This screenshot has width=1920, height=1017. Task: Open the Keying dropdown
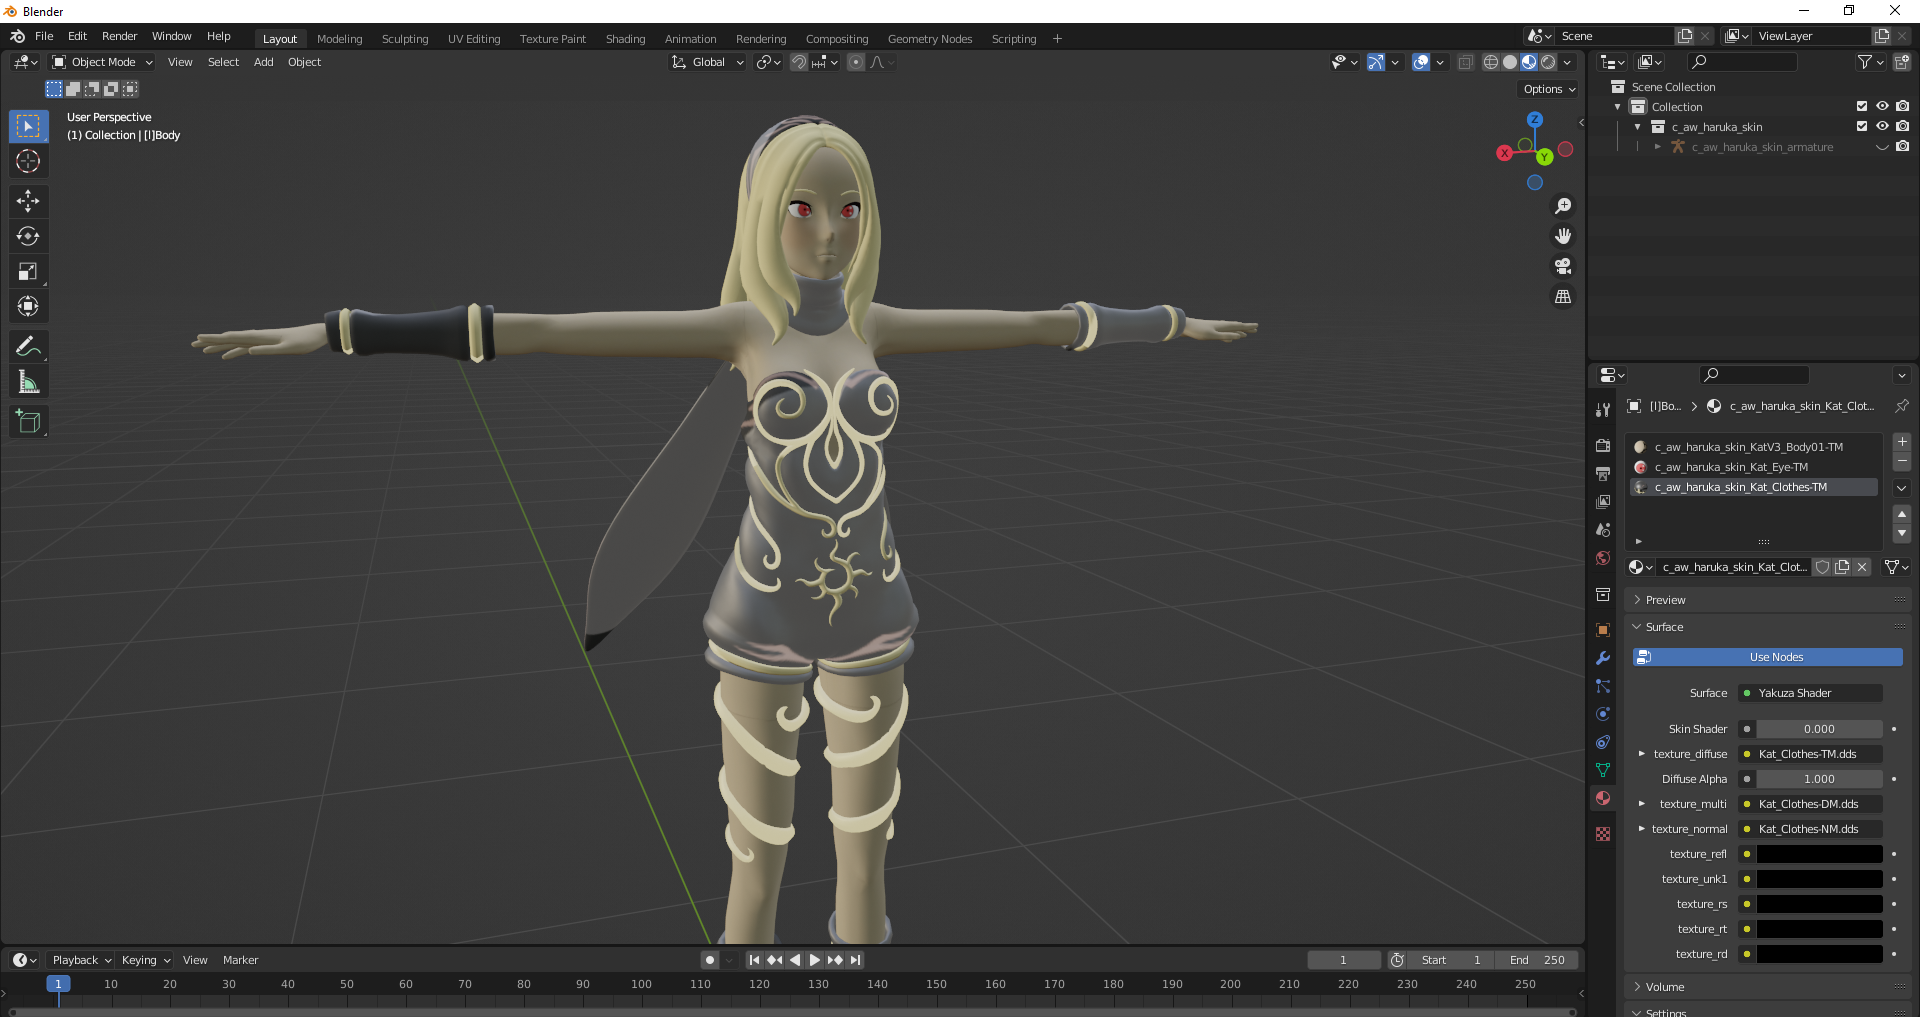(146, 960)
